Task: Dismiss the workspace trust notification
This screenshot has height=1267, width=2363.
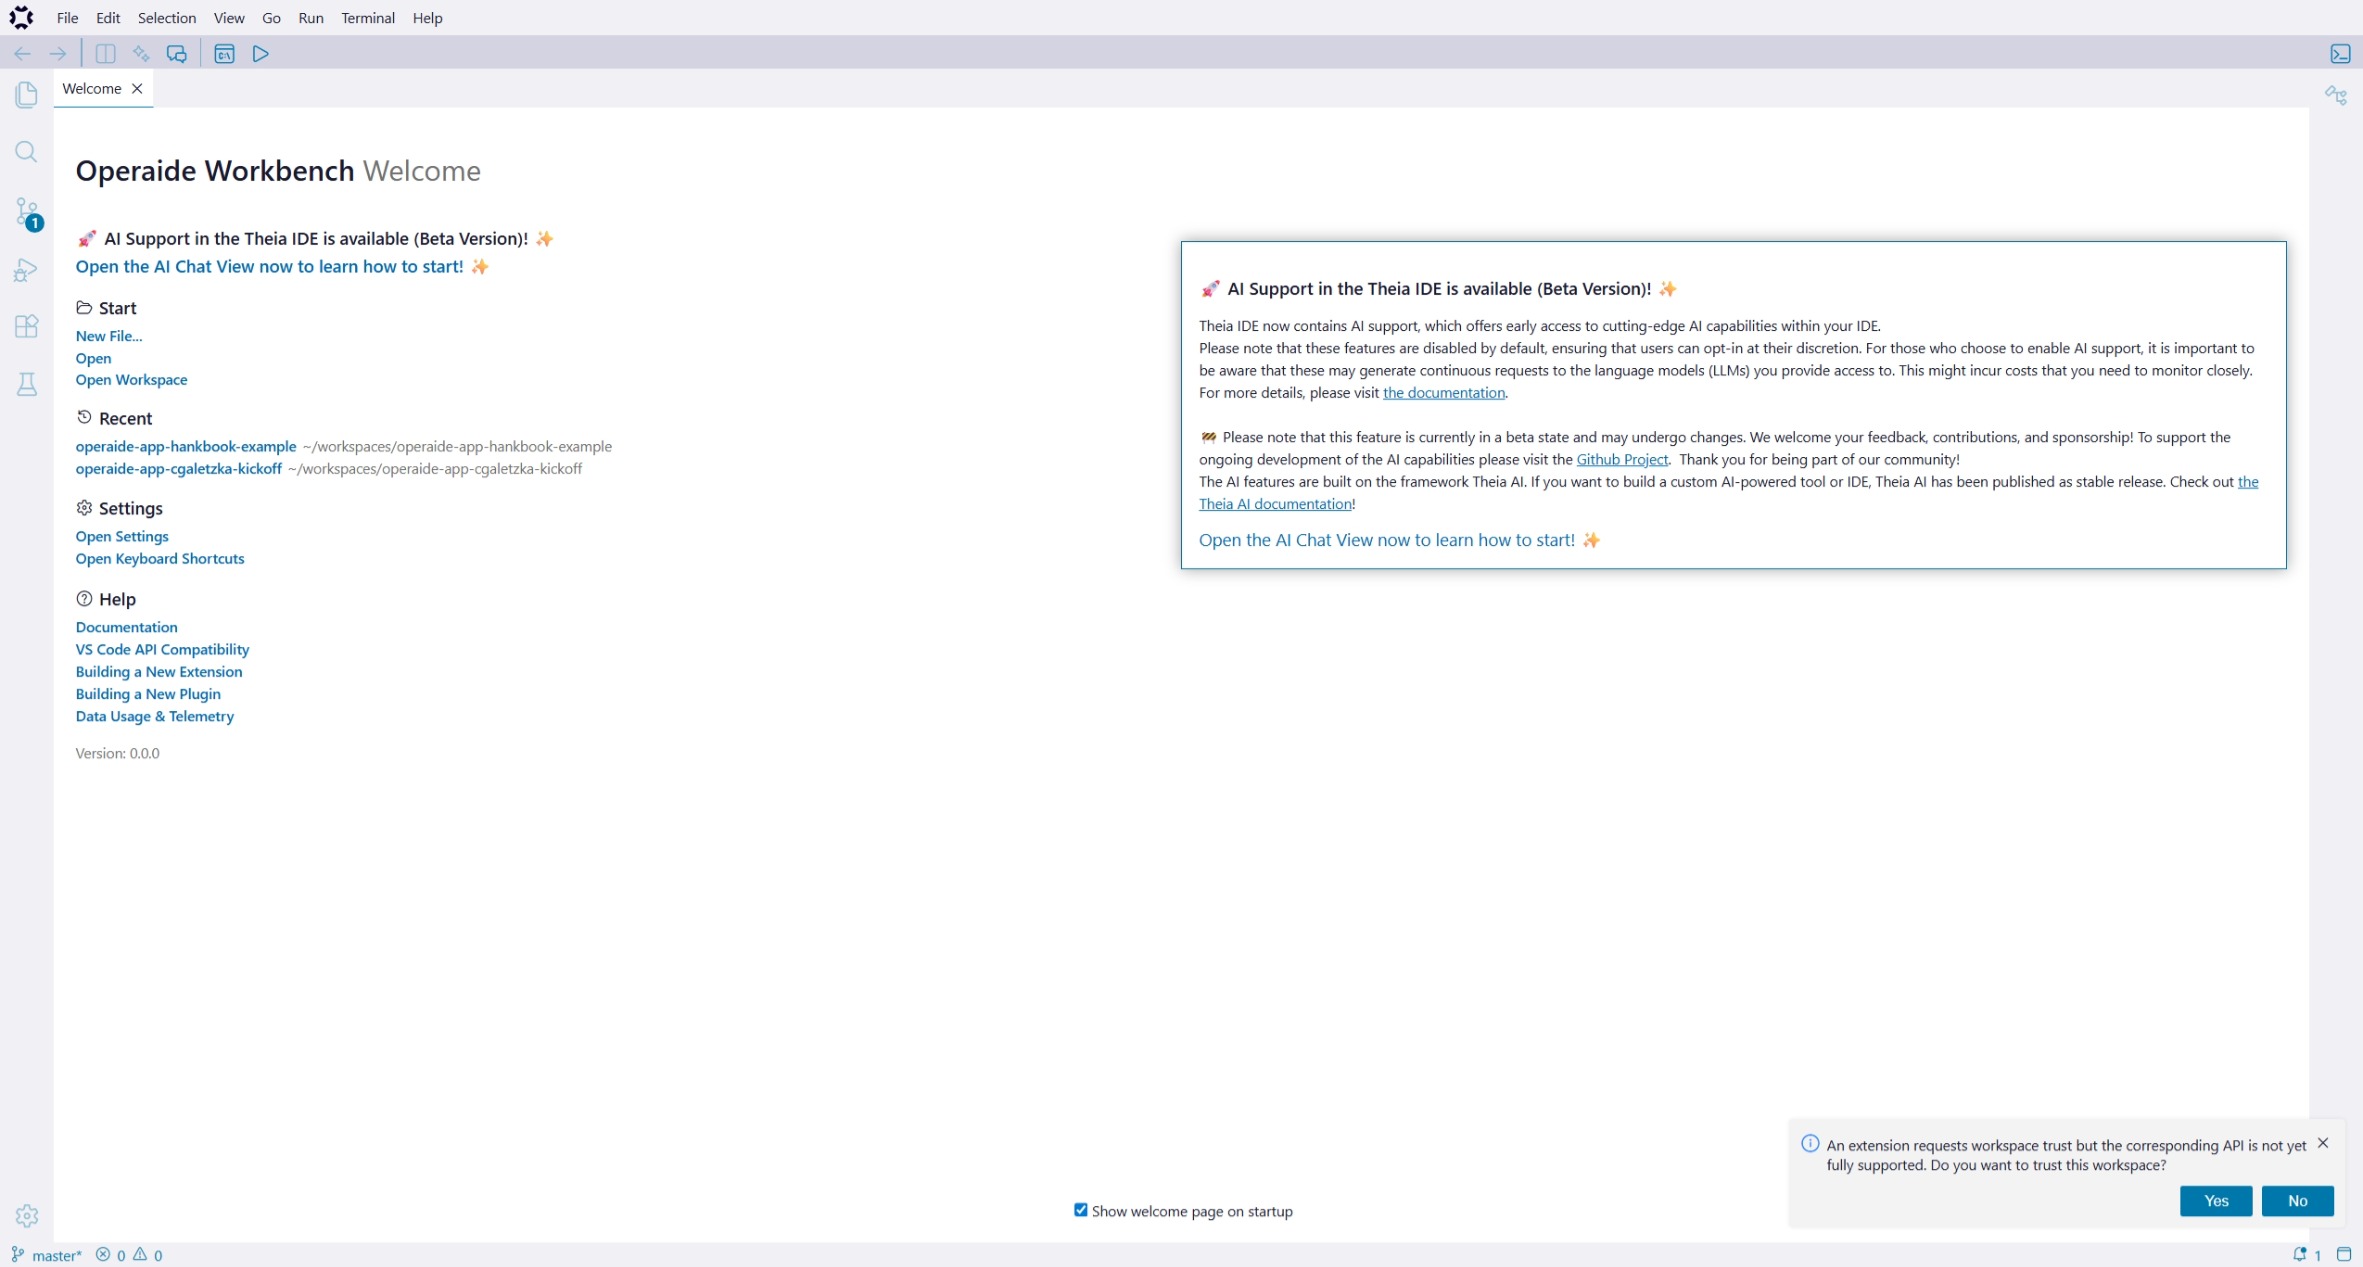Action: [x=2322, y=1143]
